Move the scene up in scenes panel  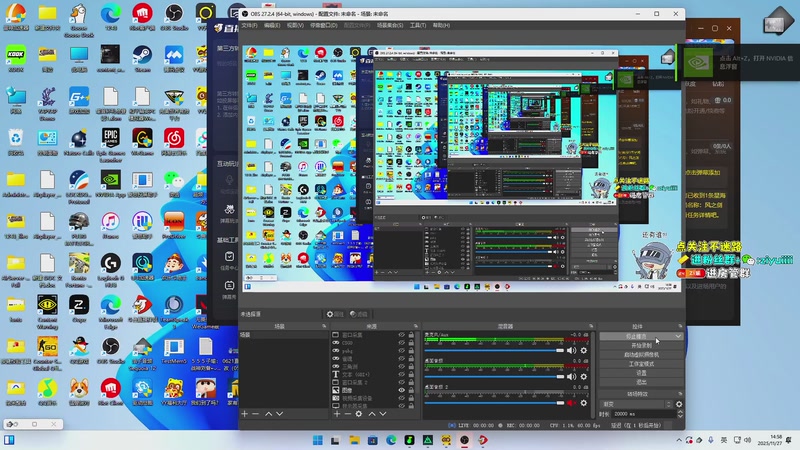point(268,414)
